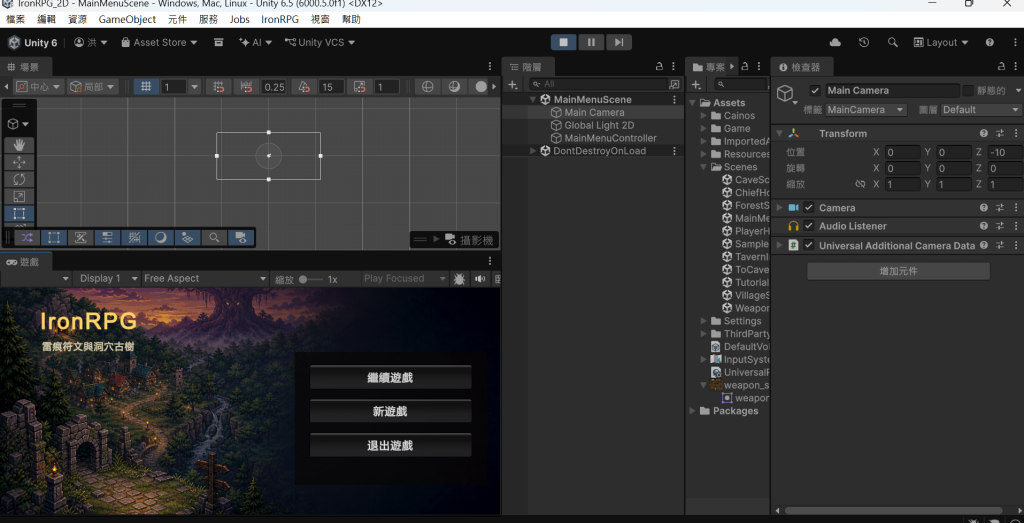Add object with Hierarchy plus button
Viewport: 1024px width, 523px height.
(x=514, y=85)
